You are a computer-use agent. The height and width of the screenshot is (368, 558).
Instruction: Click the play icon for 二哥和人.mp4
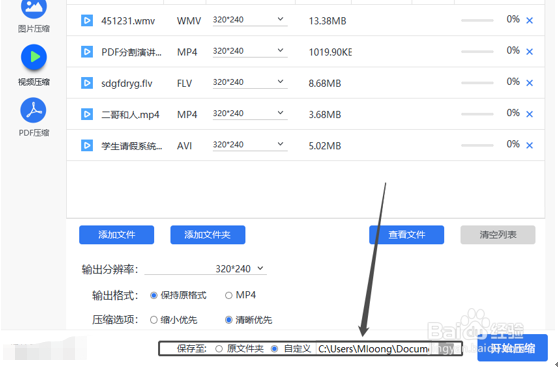tap(87, 114)
